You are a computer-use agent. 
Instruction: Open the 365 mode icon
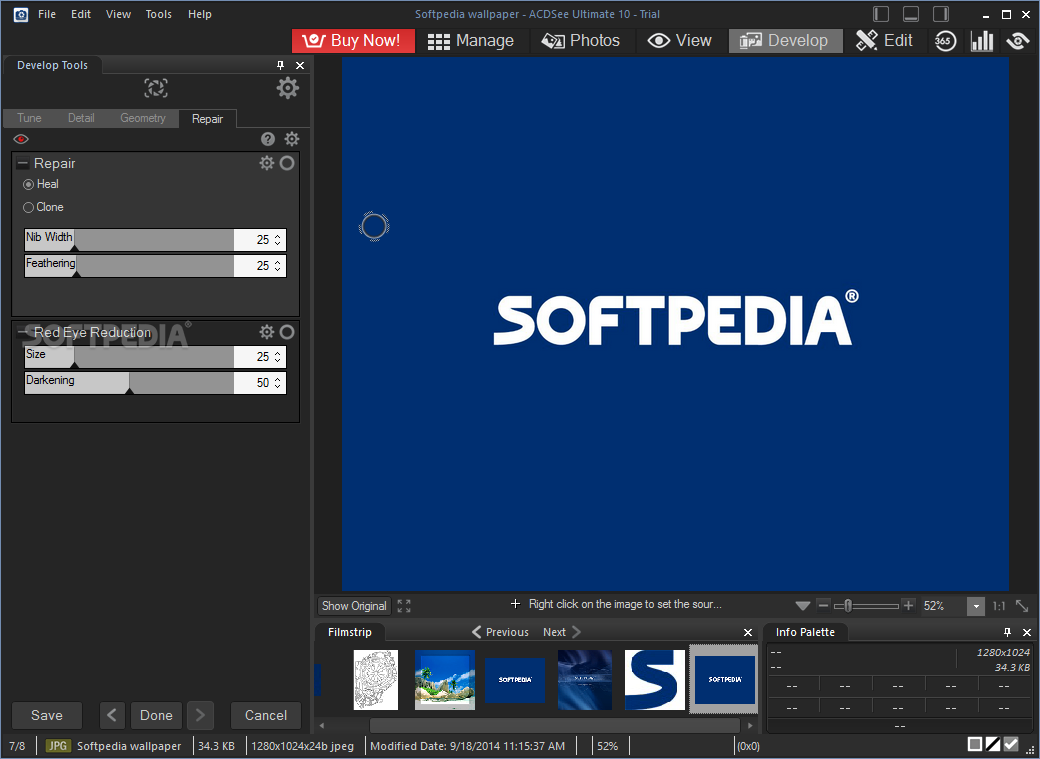coord(945,40)
